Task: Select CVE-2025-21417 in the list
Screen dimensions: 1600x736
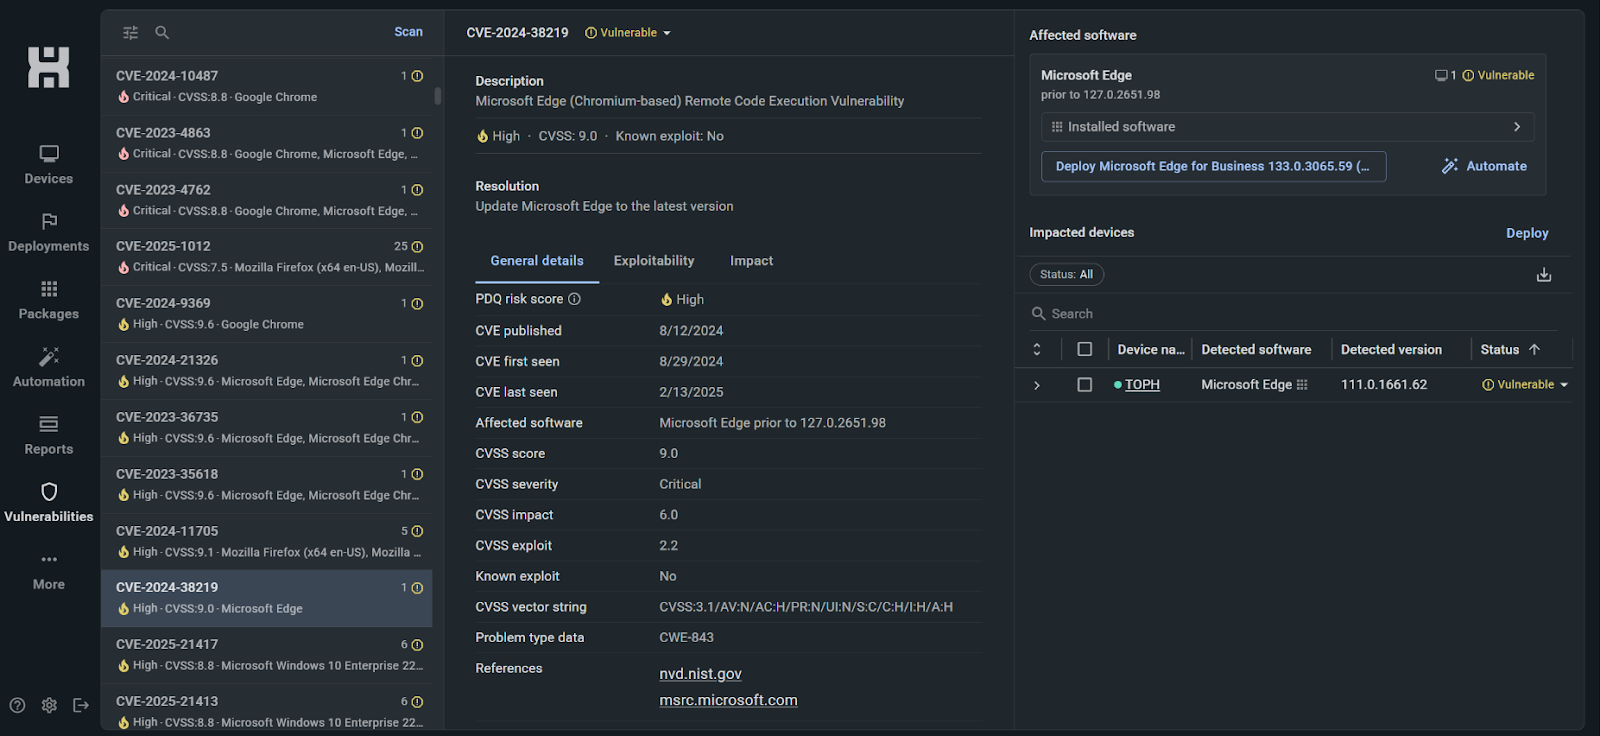Action: pos(267,654)
